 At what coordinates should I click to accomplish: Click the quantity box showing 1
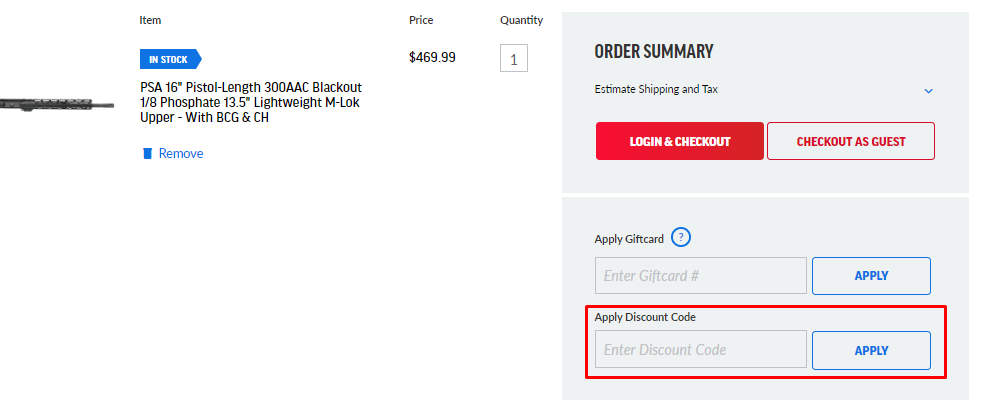513,59
